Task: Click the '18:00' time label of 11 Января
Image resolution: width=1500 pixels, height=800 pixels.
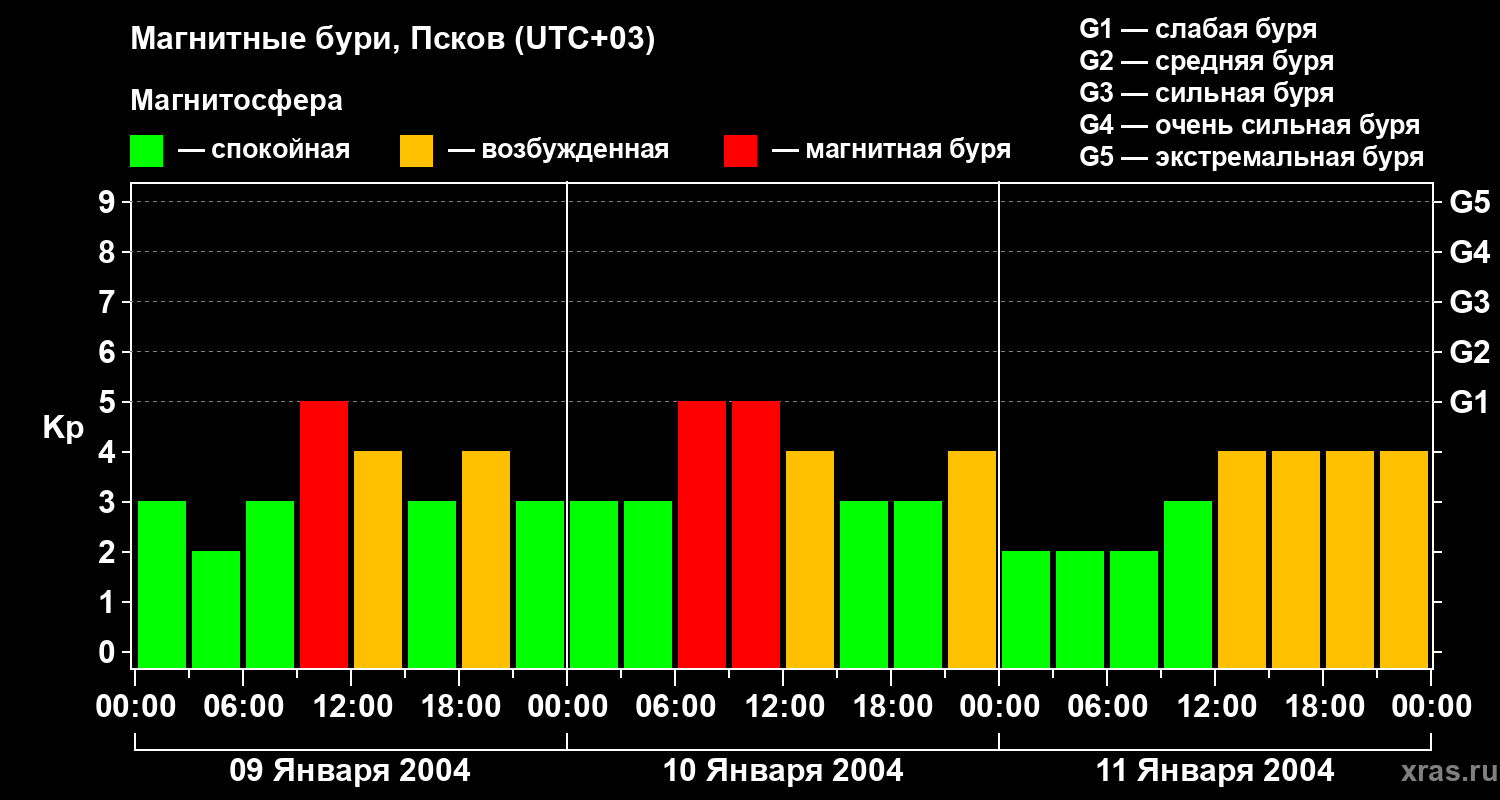Action: click(x=1323, y=707)
